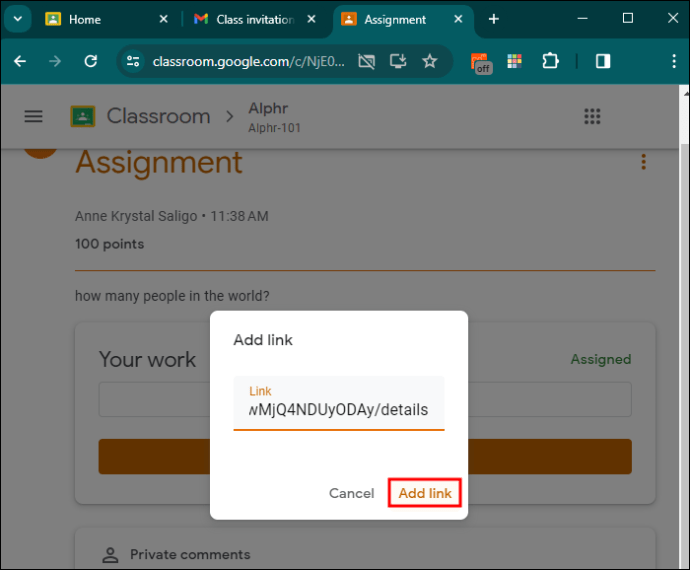
Task: Open the Extensions puzzle-piece menu
Action: click(x=550, y=61)
